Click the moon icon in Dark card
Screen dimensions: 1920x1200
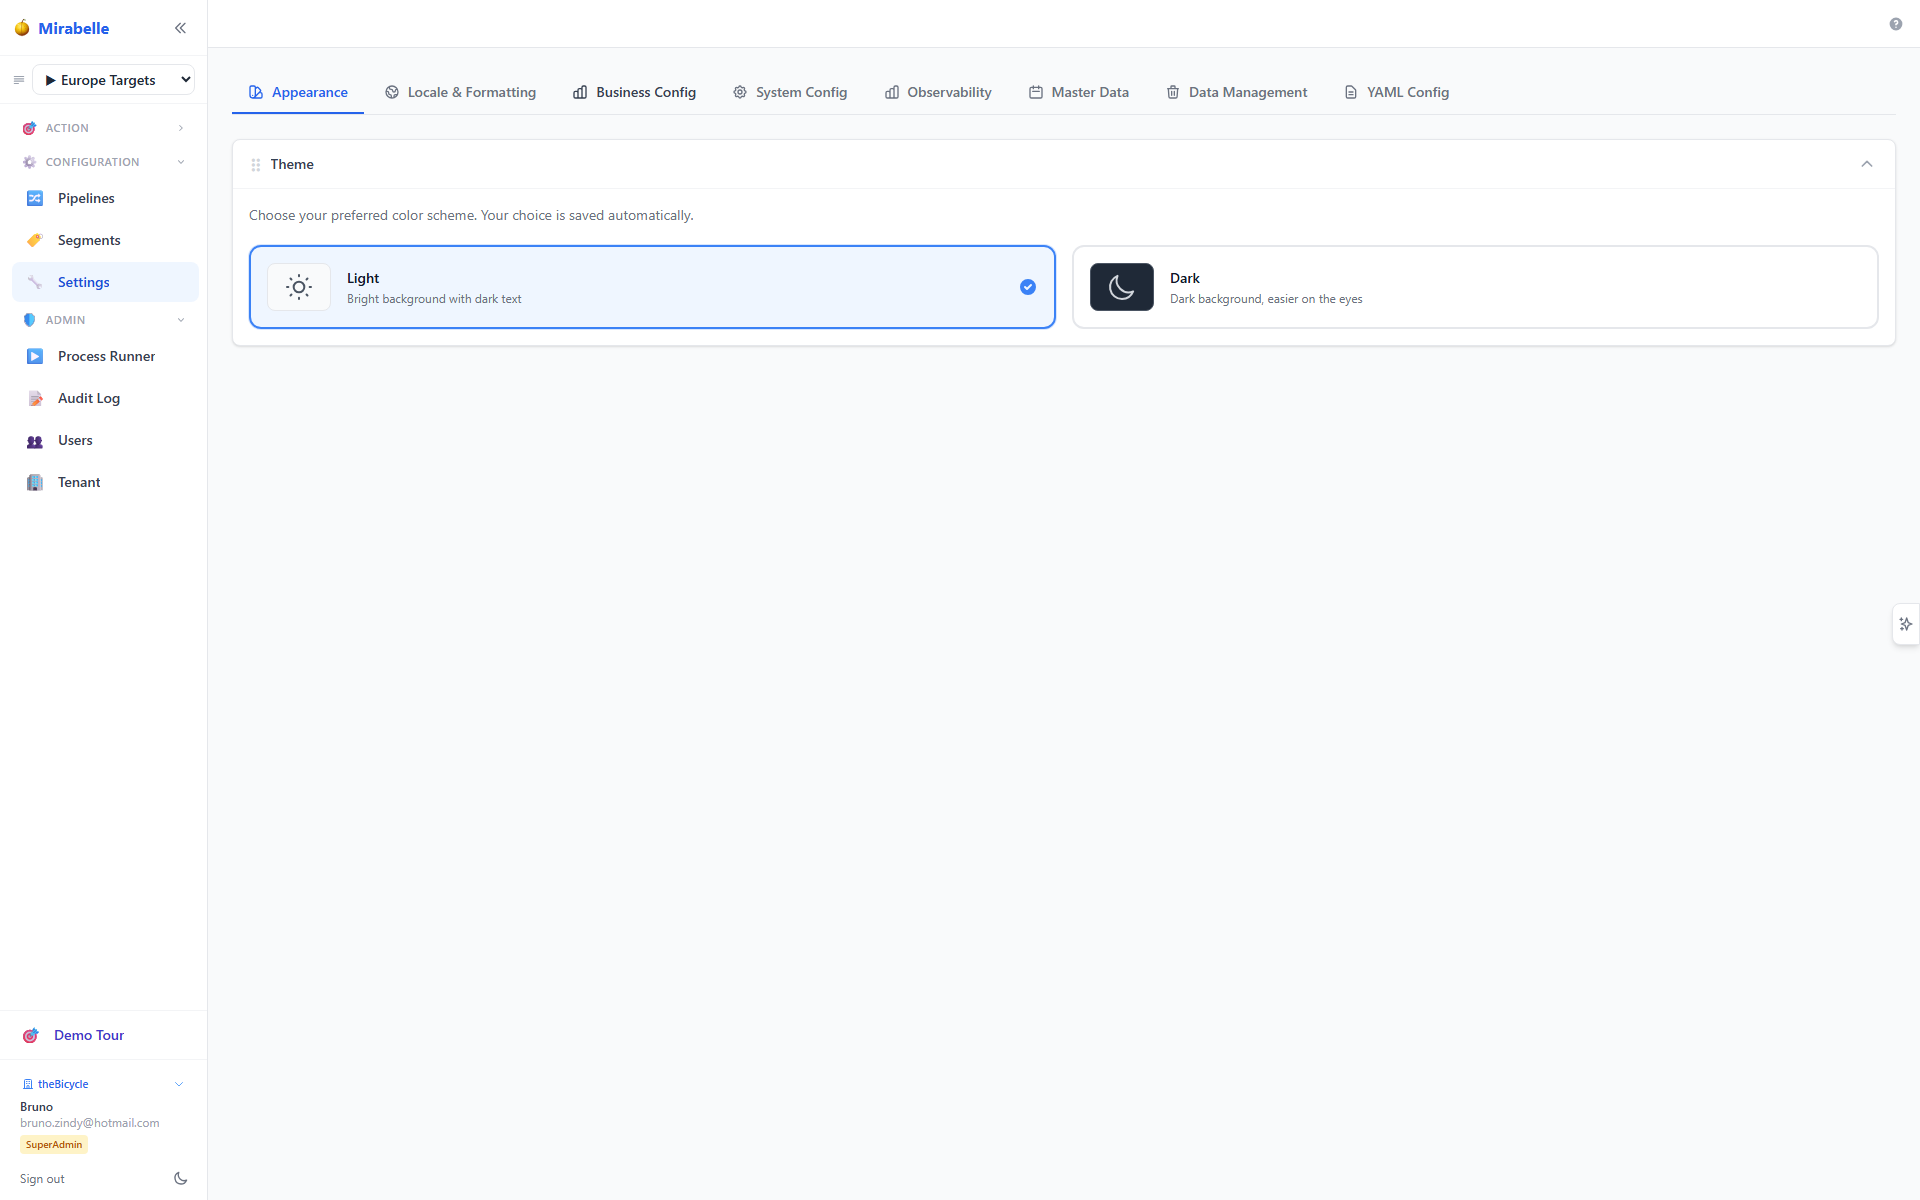click(1122, 287)
